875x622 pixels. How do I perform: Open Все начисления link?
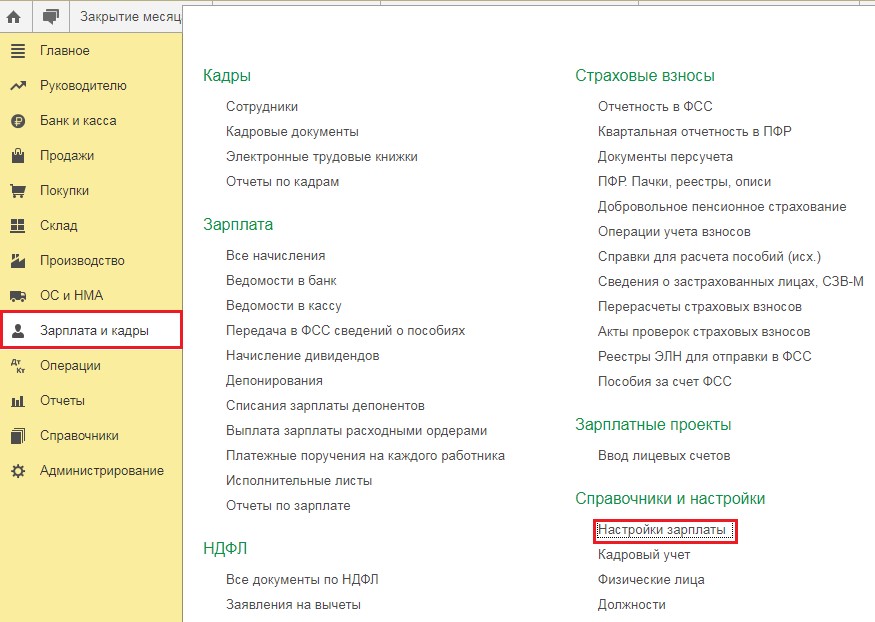point(276,255)
